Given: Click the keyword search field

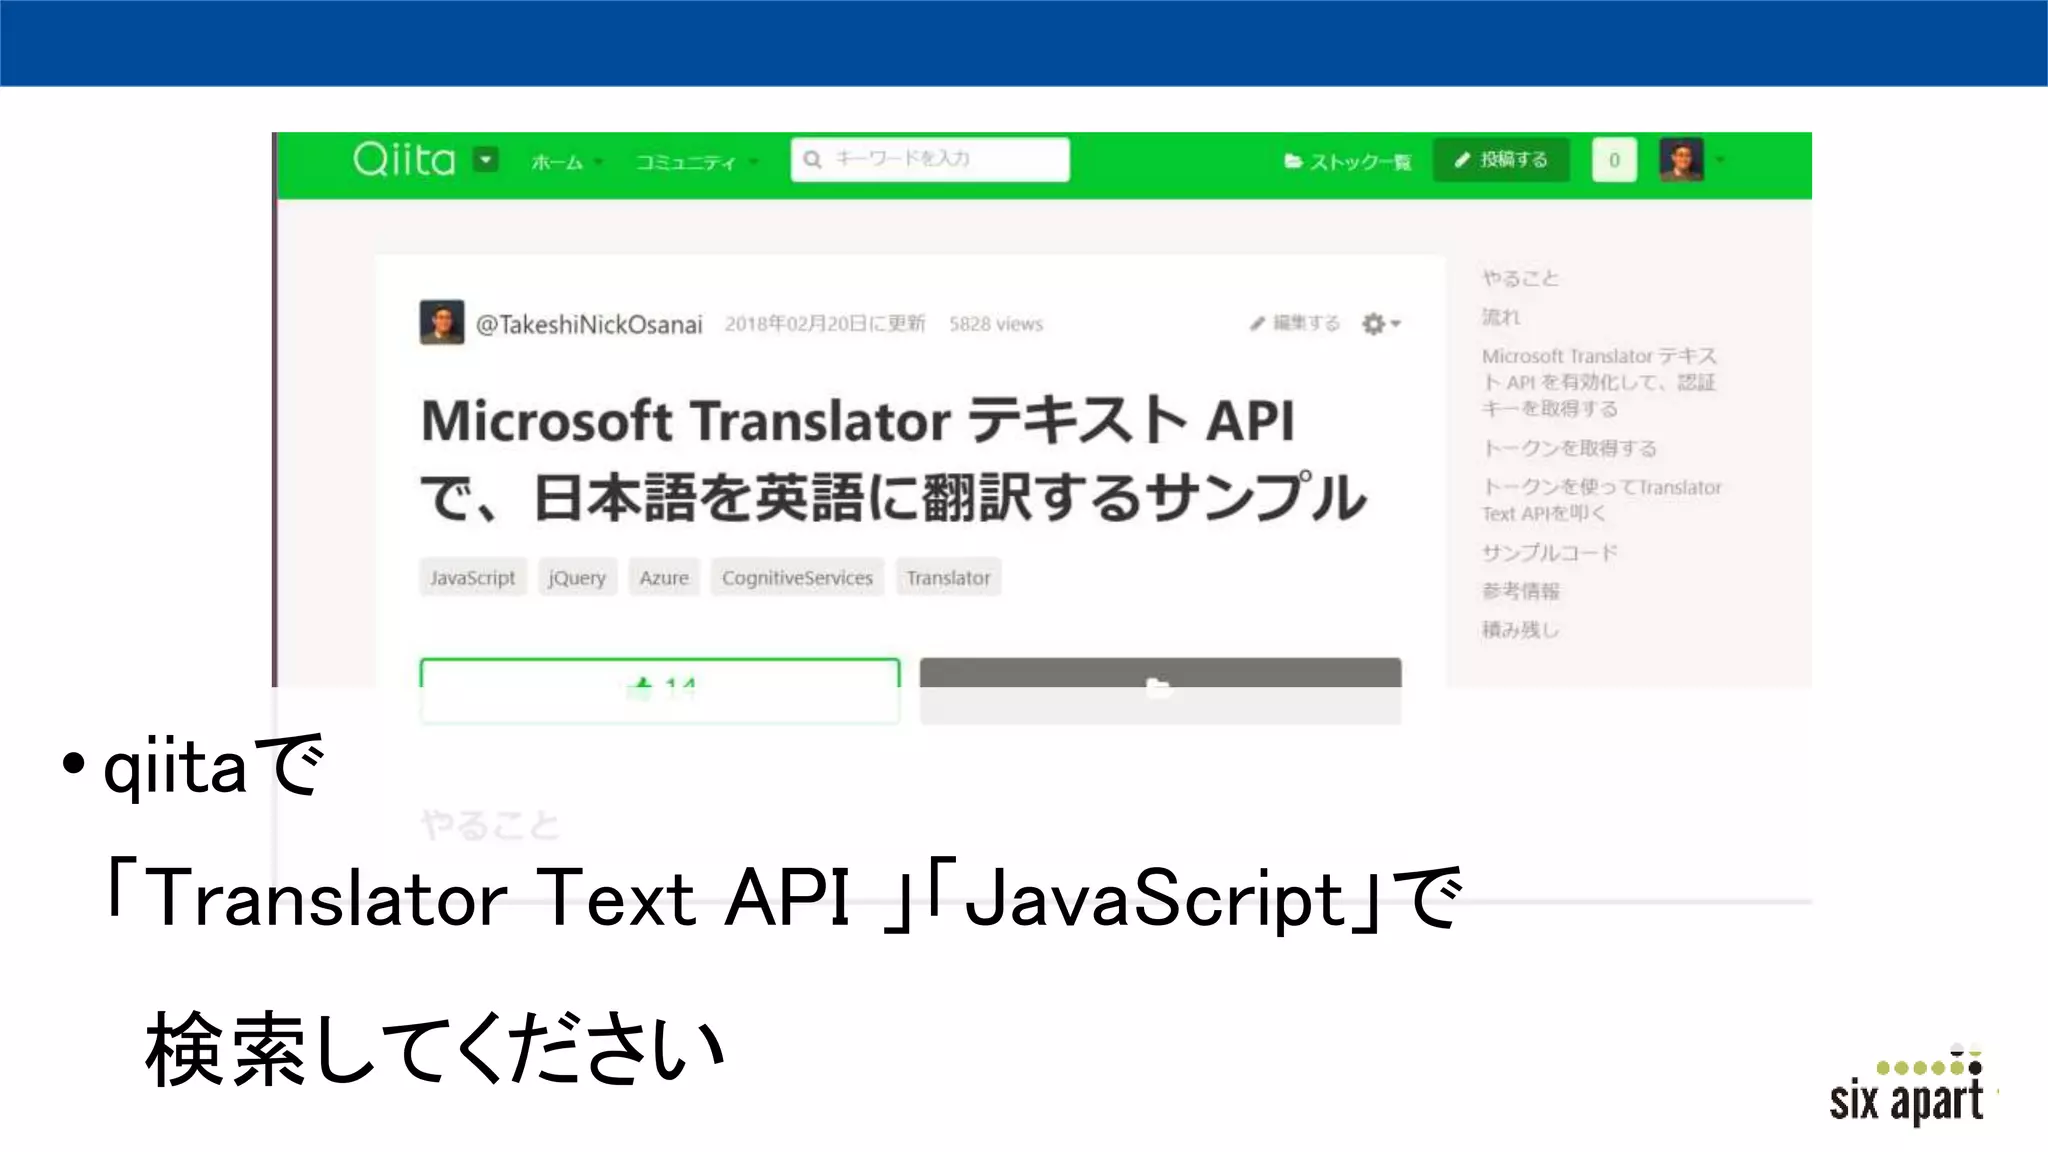Looking at the screenshot, I should (930, 159).
